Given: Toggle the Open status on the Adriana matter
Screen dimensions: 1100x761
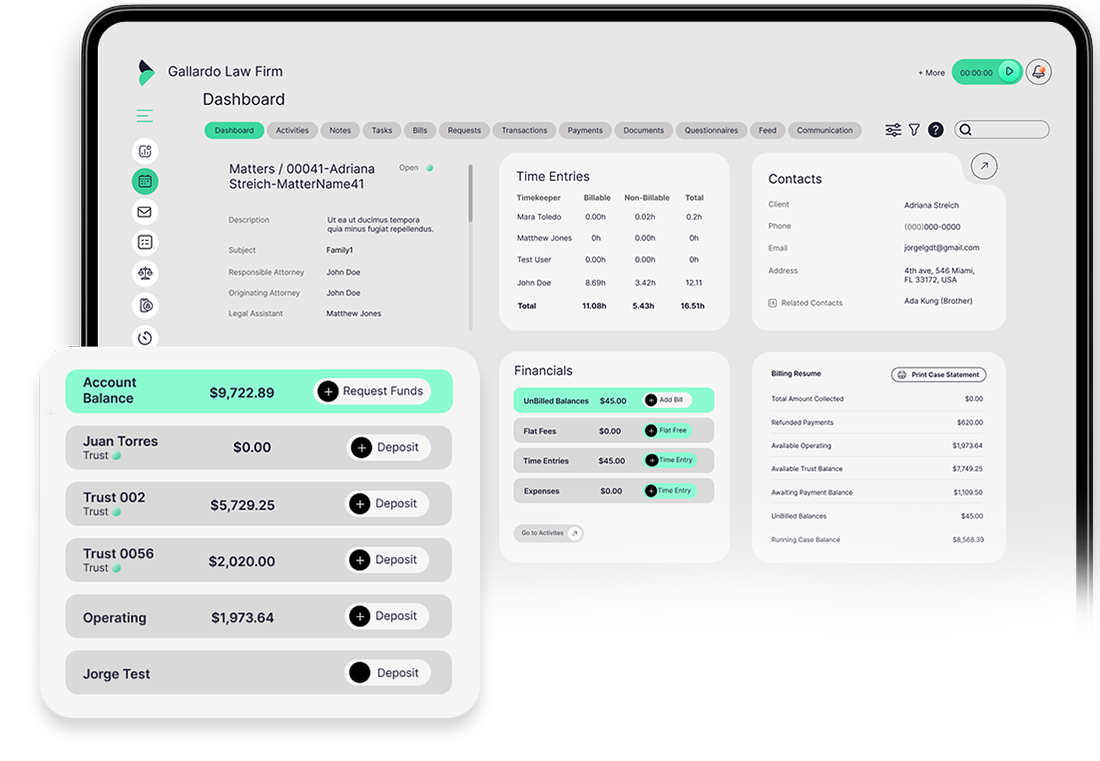Looking at the screenshot, I should [428, 168].
